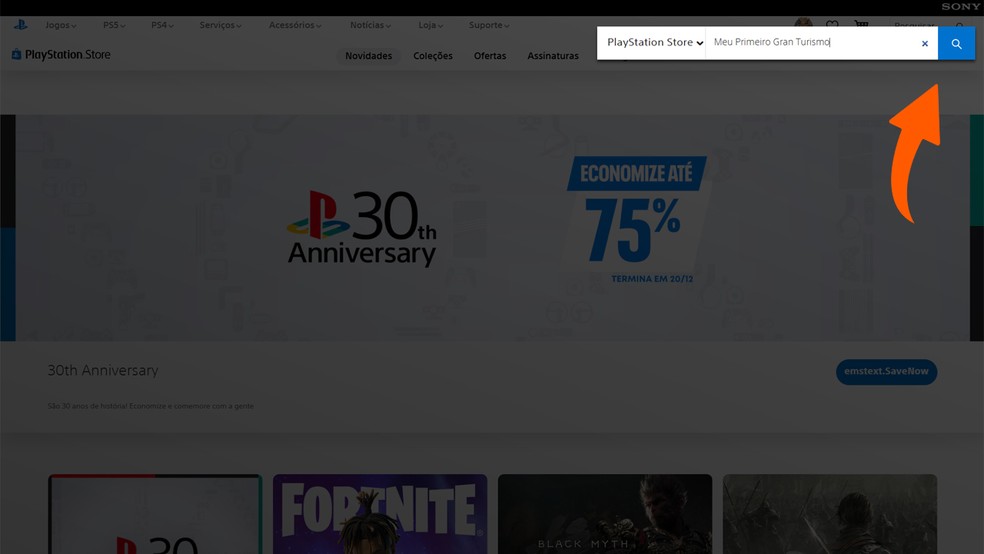Expand the PS5 menu
Image resolution: width=984 pixels, height=554 pixels.
pos(114,25)
